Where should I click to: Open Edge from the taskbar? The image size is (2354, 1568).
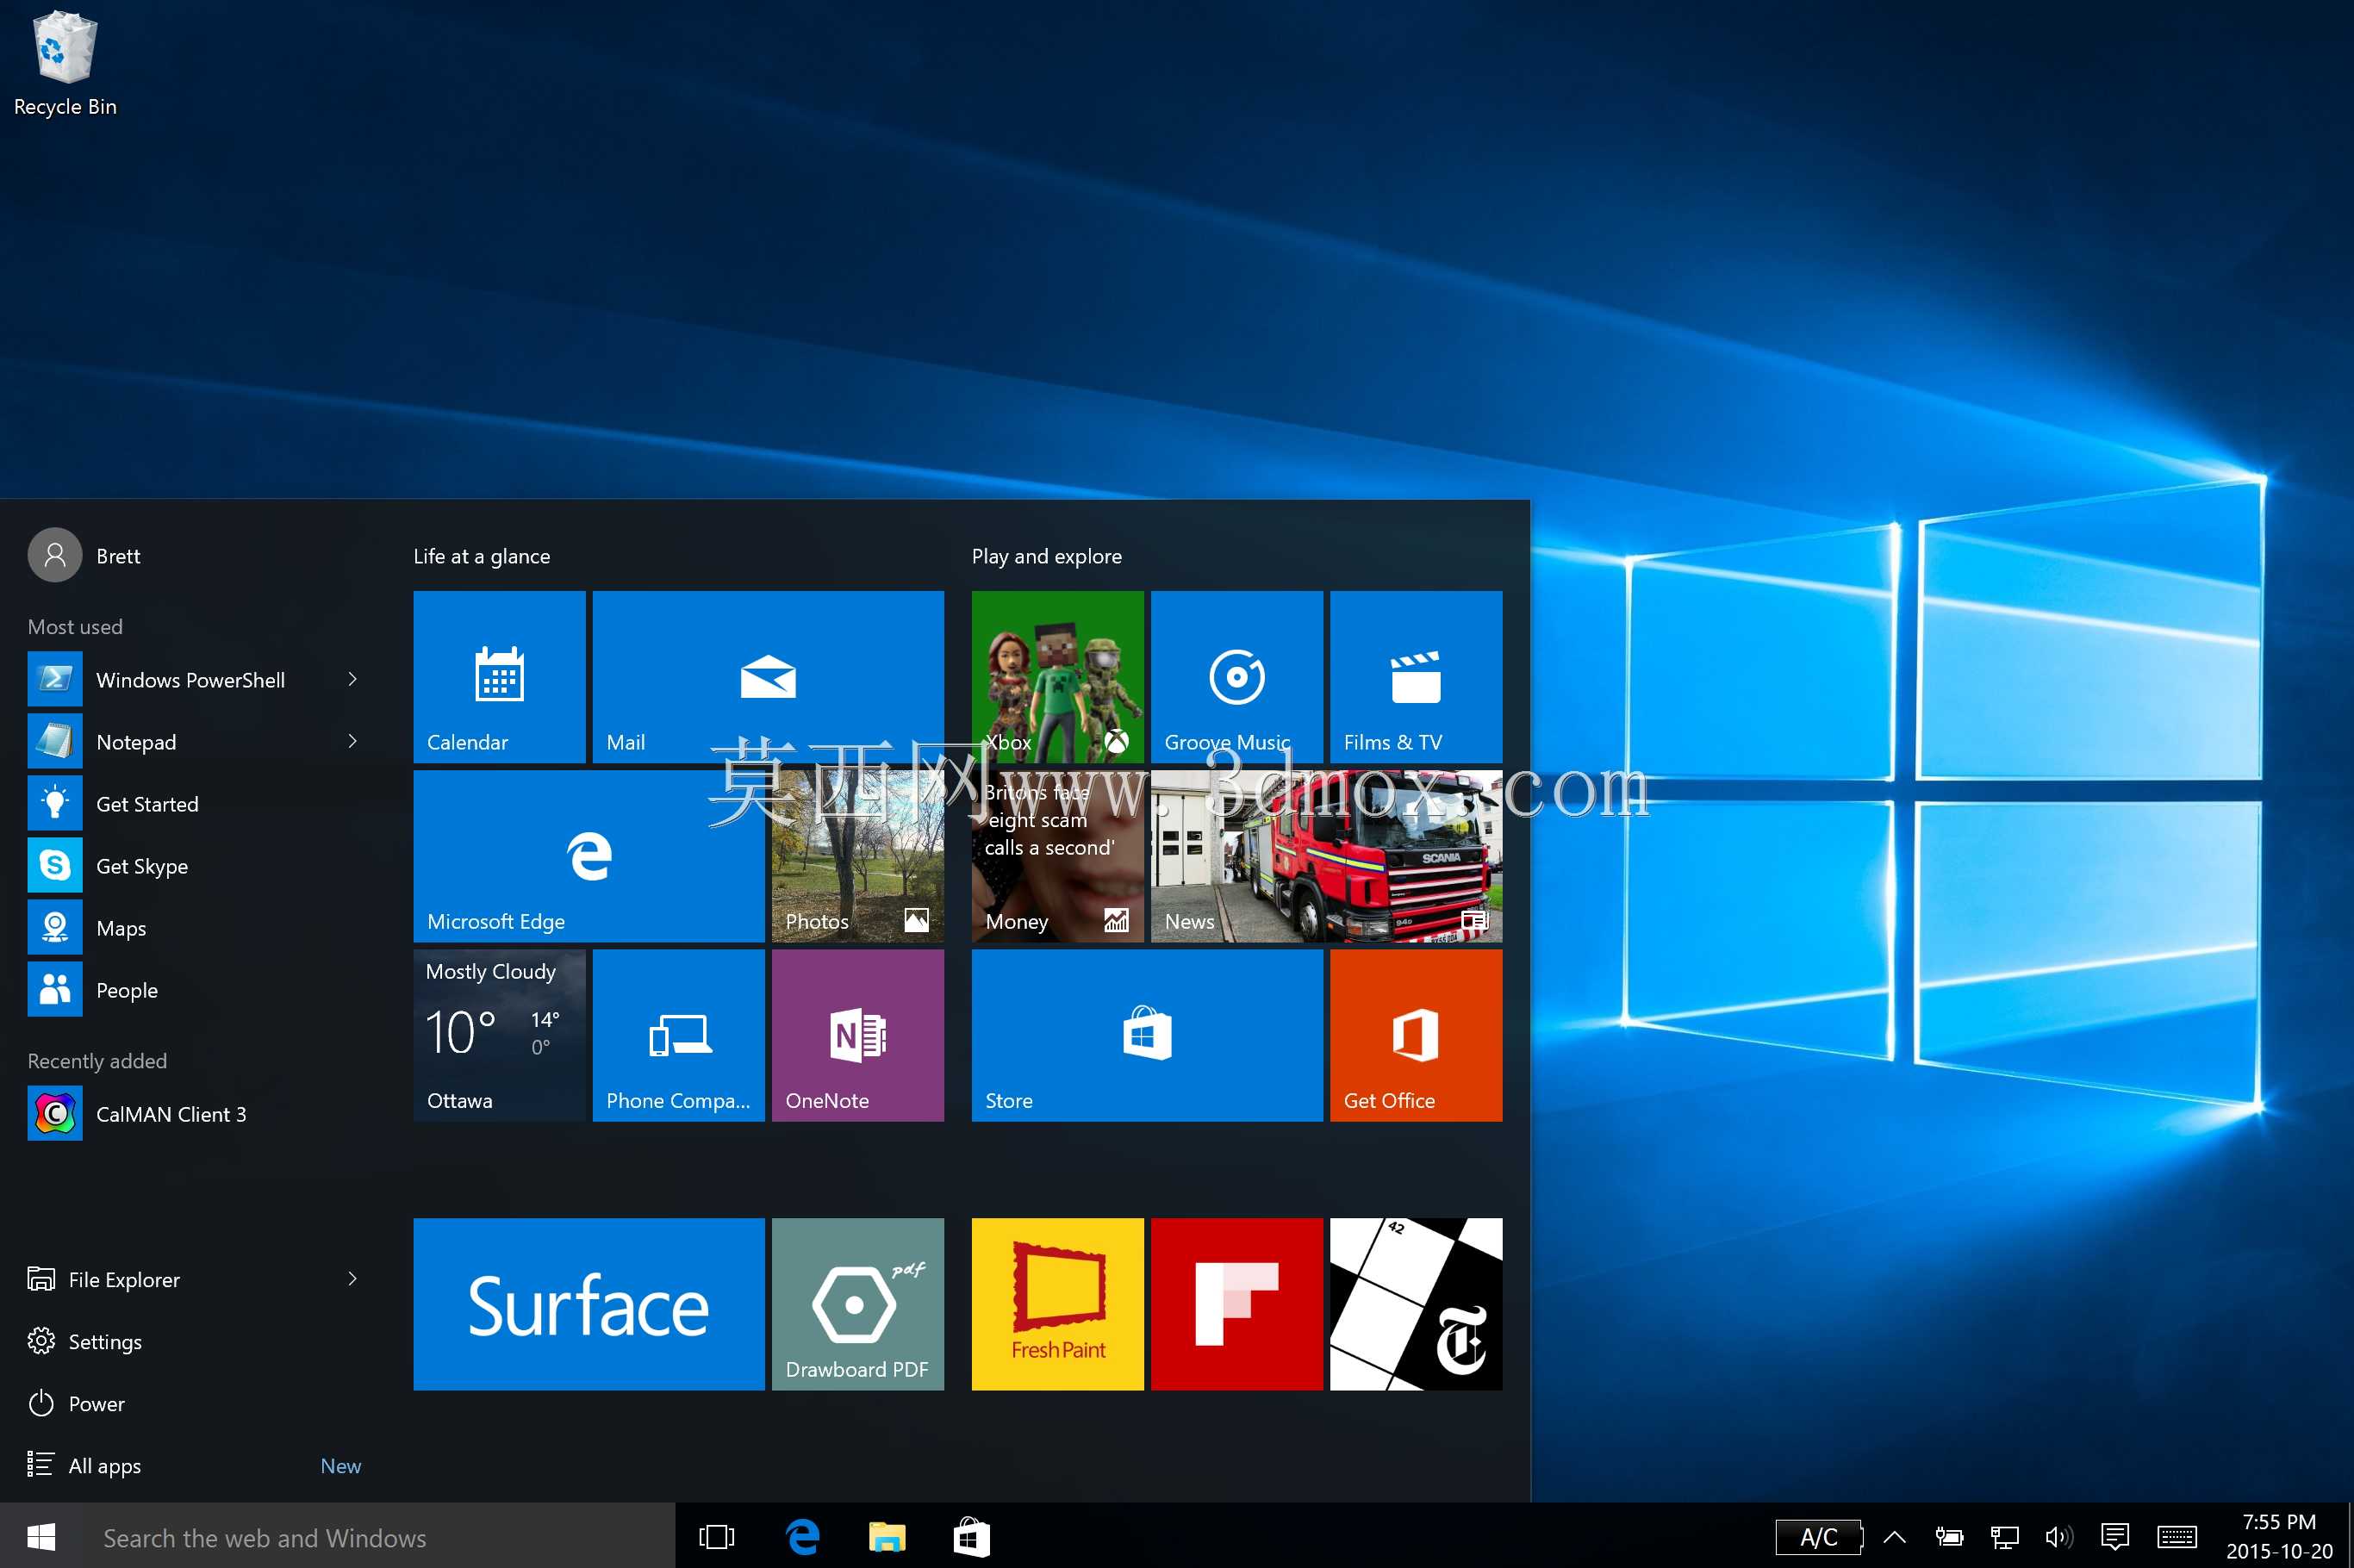tap(802, 1537)
